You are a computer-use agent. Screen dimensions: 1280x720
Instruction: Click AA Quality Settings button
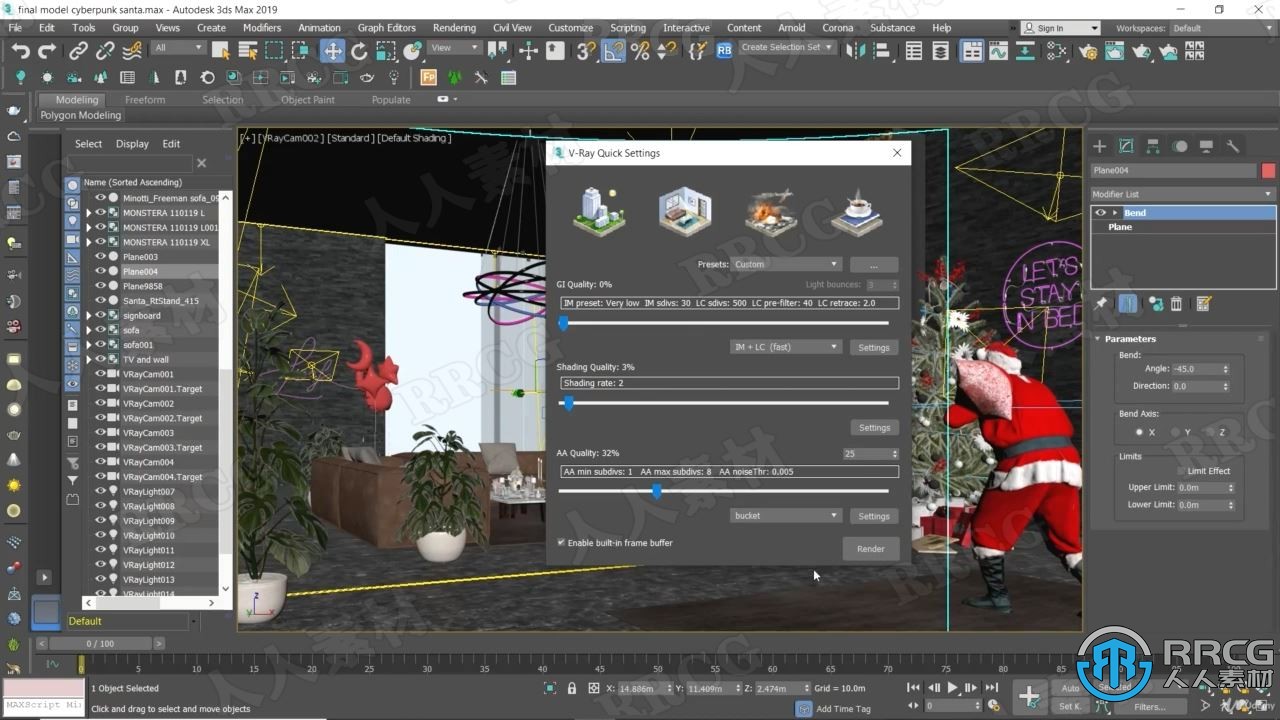pyautogui.click(x=874, y=516)
